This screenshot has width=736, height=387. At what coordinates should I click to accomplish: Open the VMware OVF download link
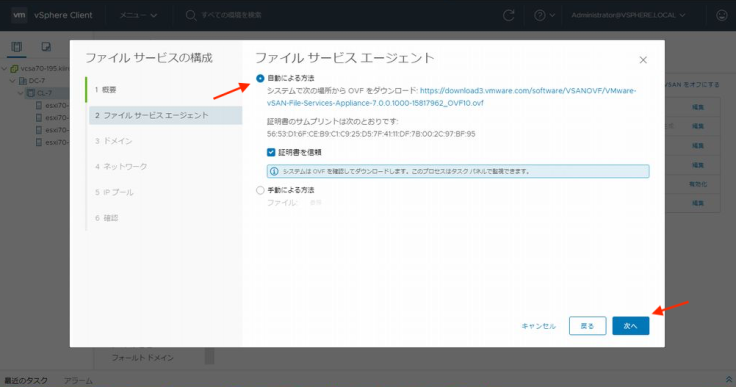(x=452, y=97)
